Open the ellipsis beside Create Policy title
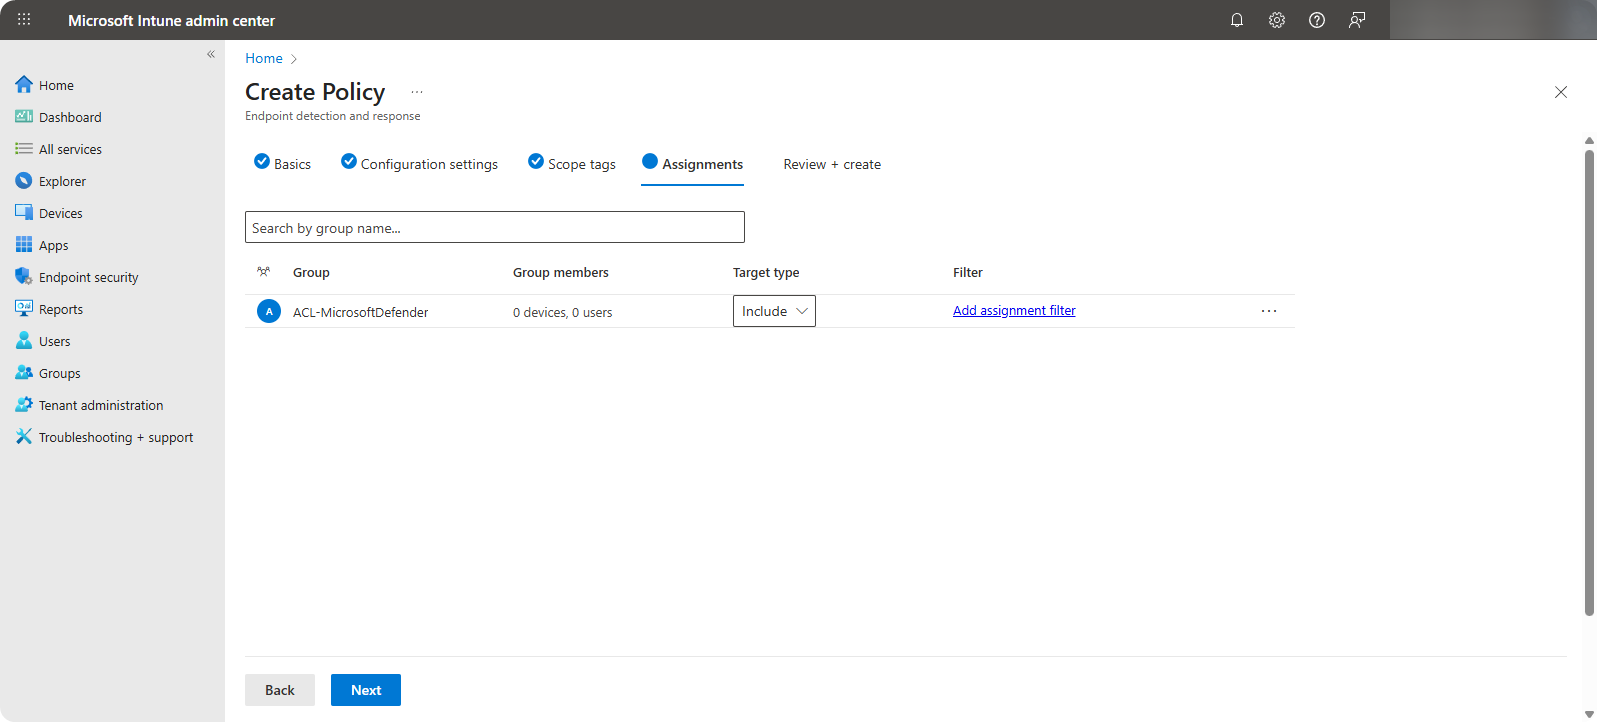The width and height of the screenshot is (1597, 722). point(417,92)
